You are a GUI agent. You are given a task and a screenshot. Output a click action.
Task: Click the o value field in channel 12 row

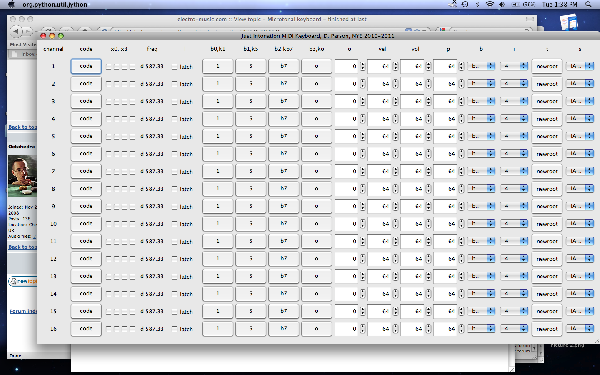coord(347,259)
